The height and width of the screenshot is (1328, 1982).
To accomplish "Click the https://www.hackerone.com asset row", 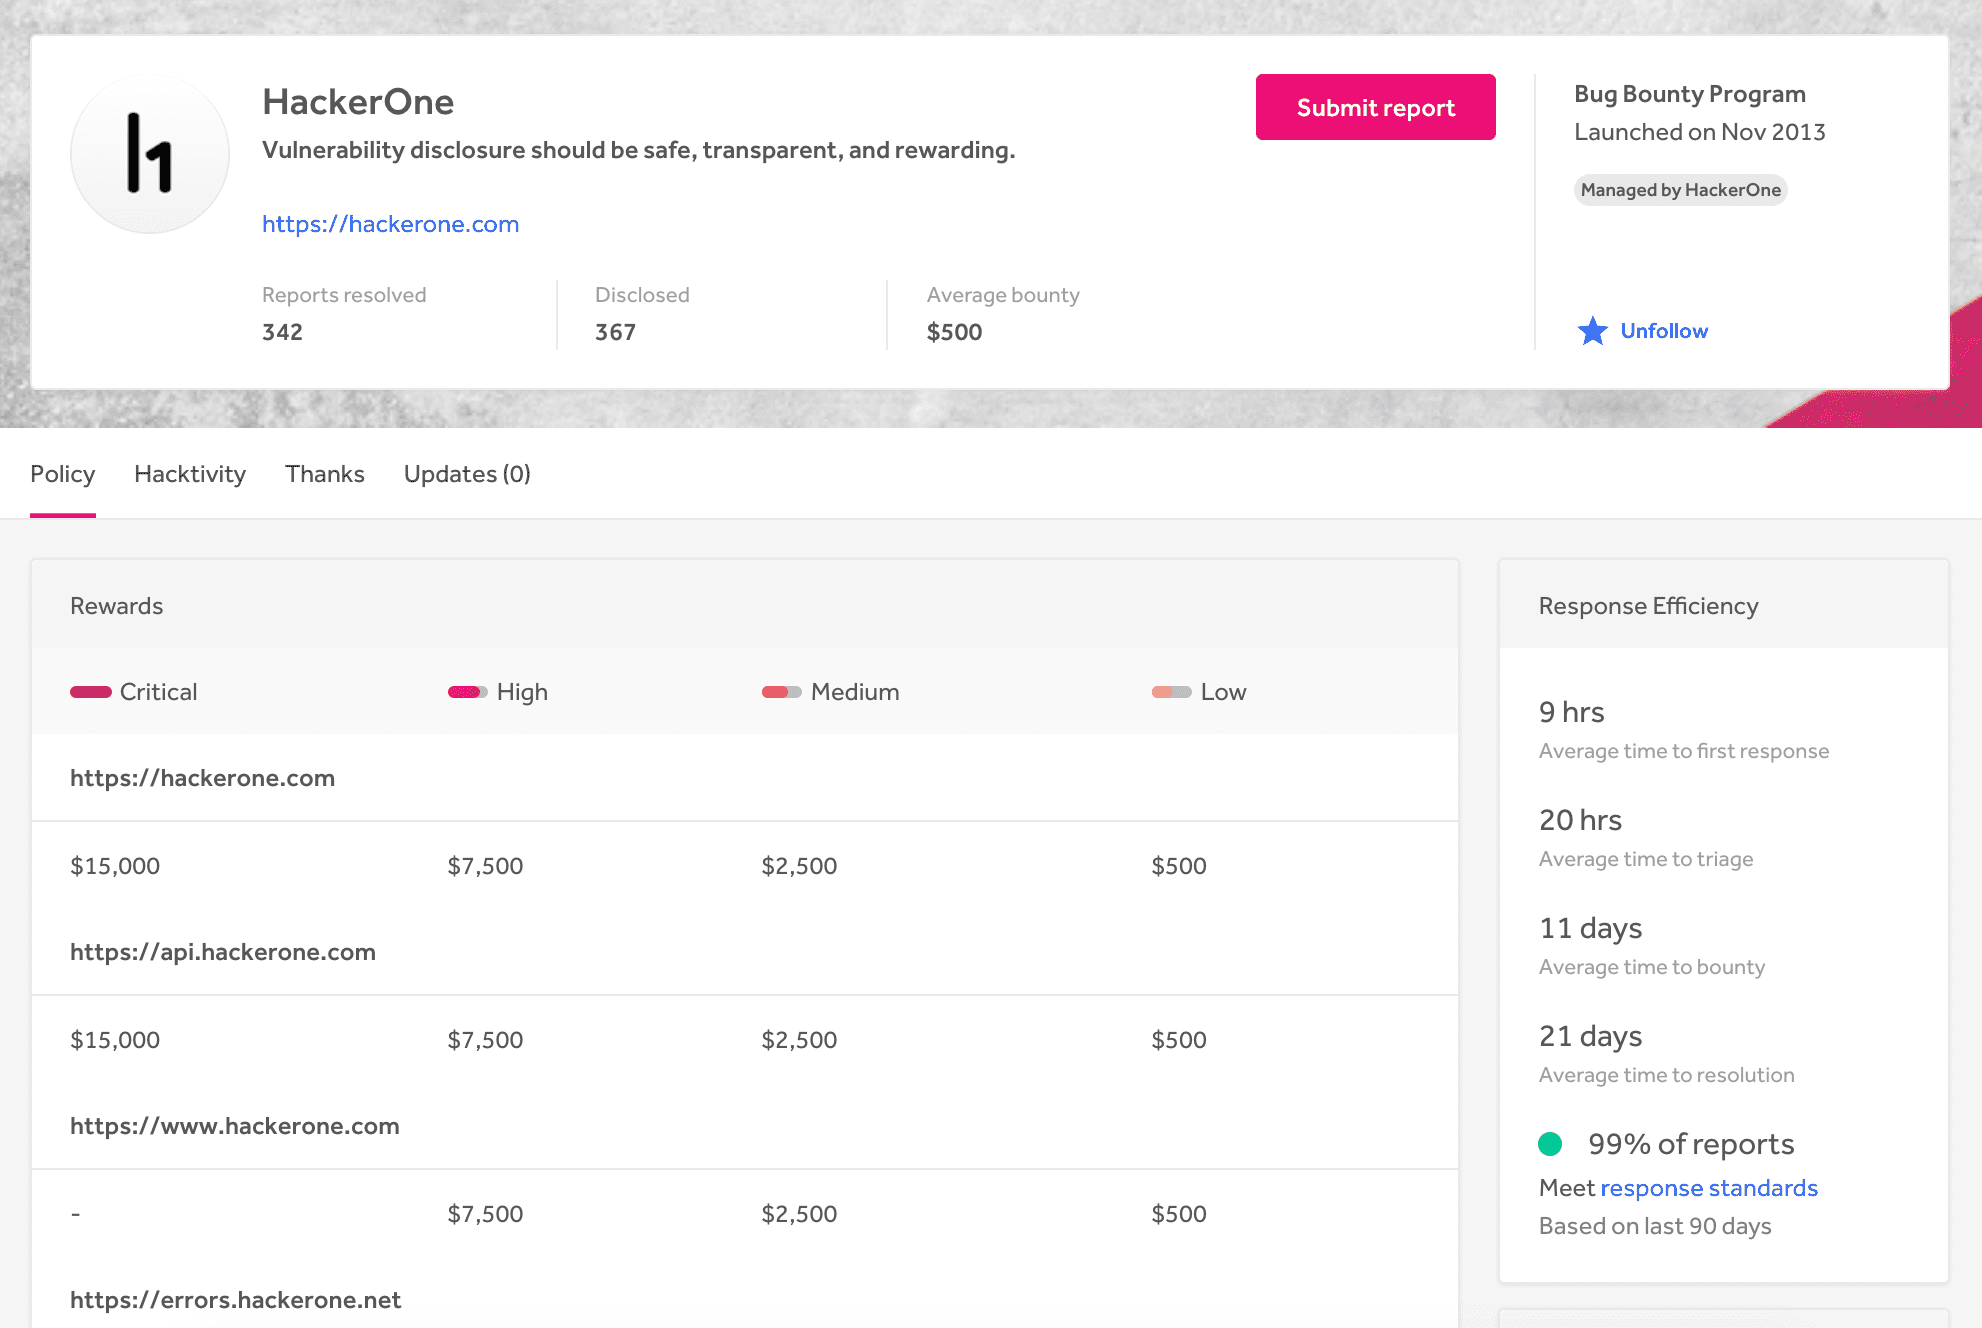I will (x=235, y=1126).
